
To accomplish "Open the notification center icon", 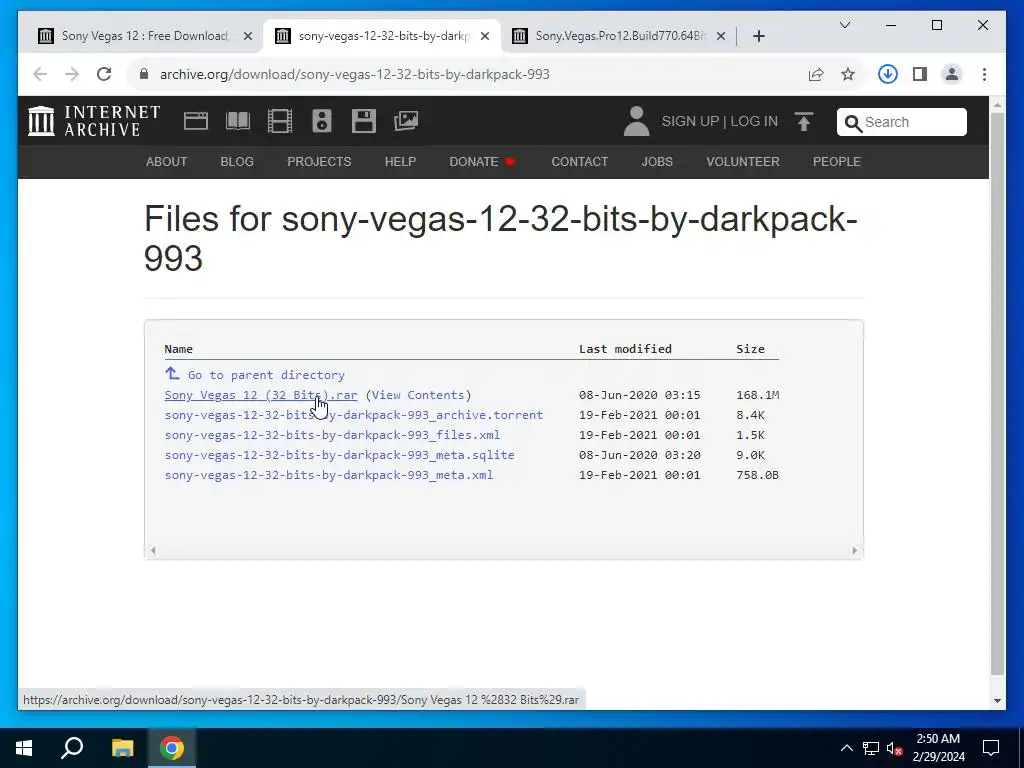I will (x=991, y=748).
